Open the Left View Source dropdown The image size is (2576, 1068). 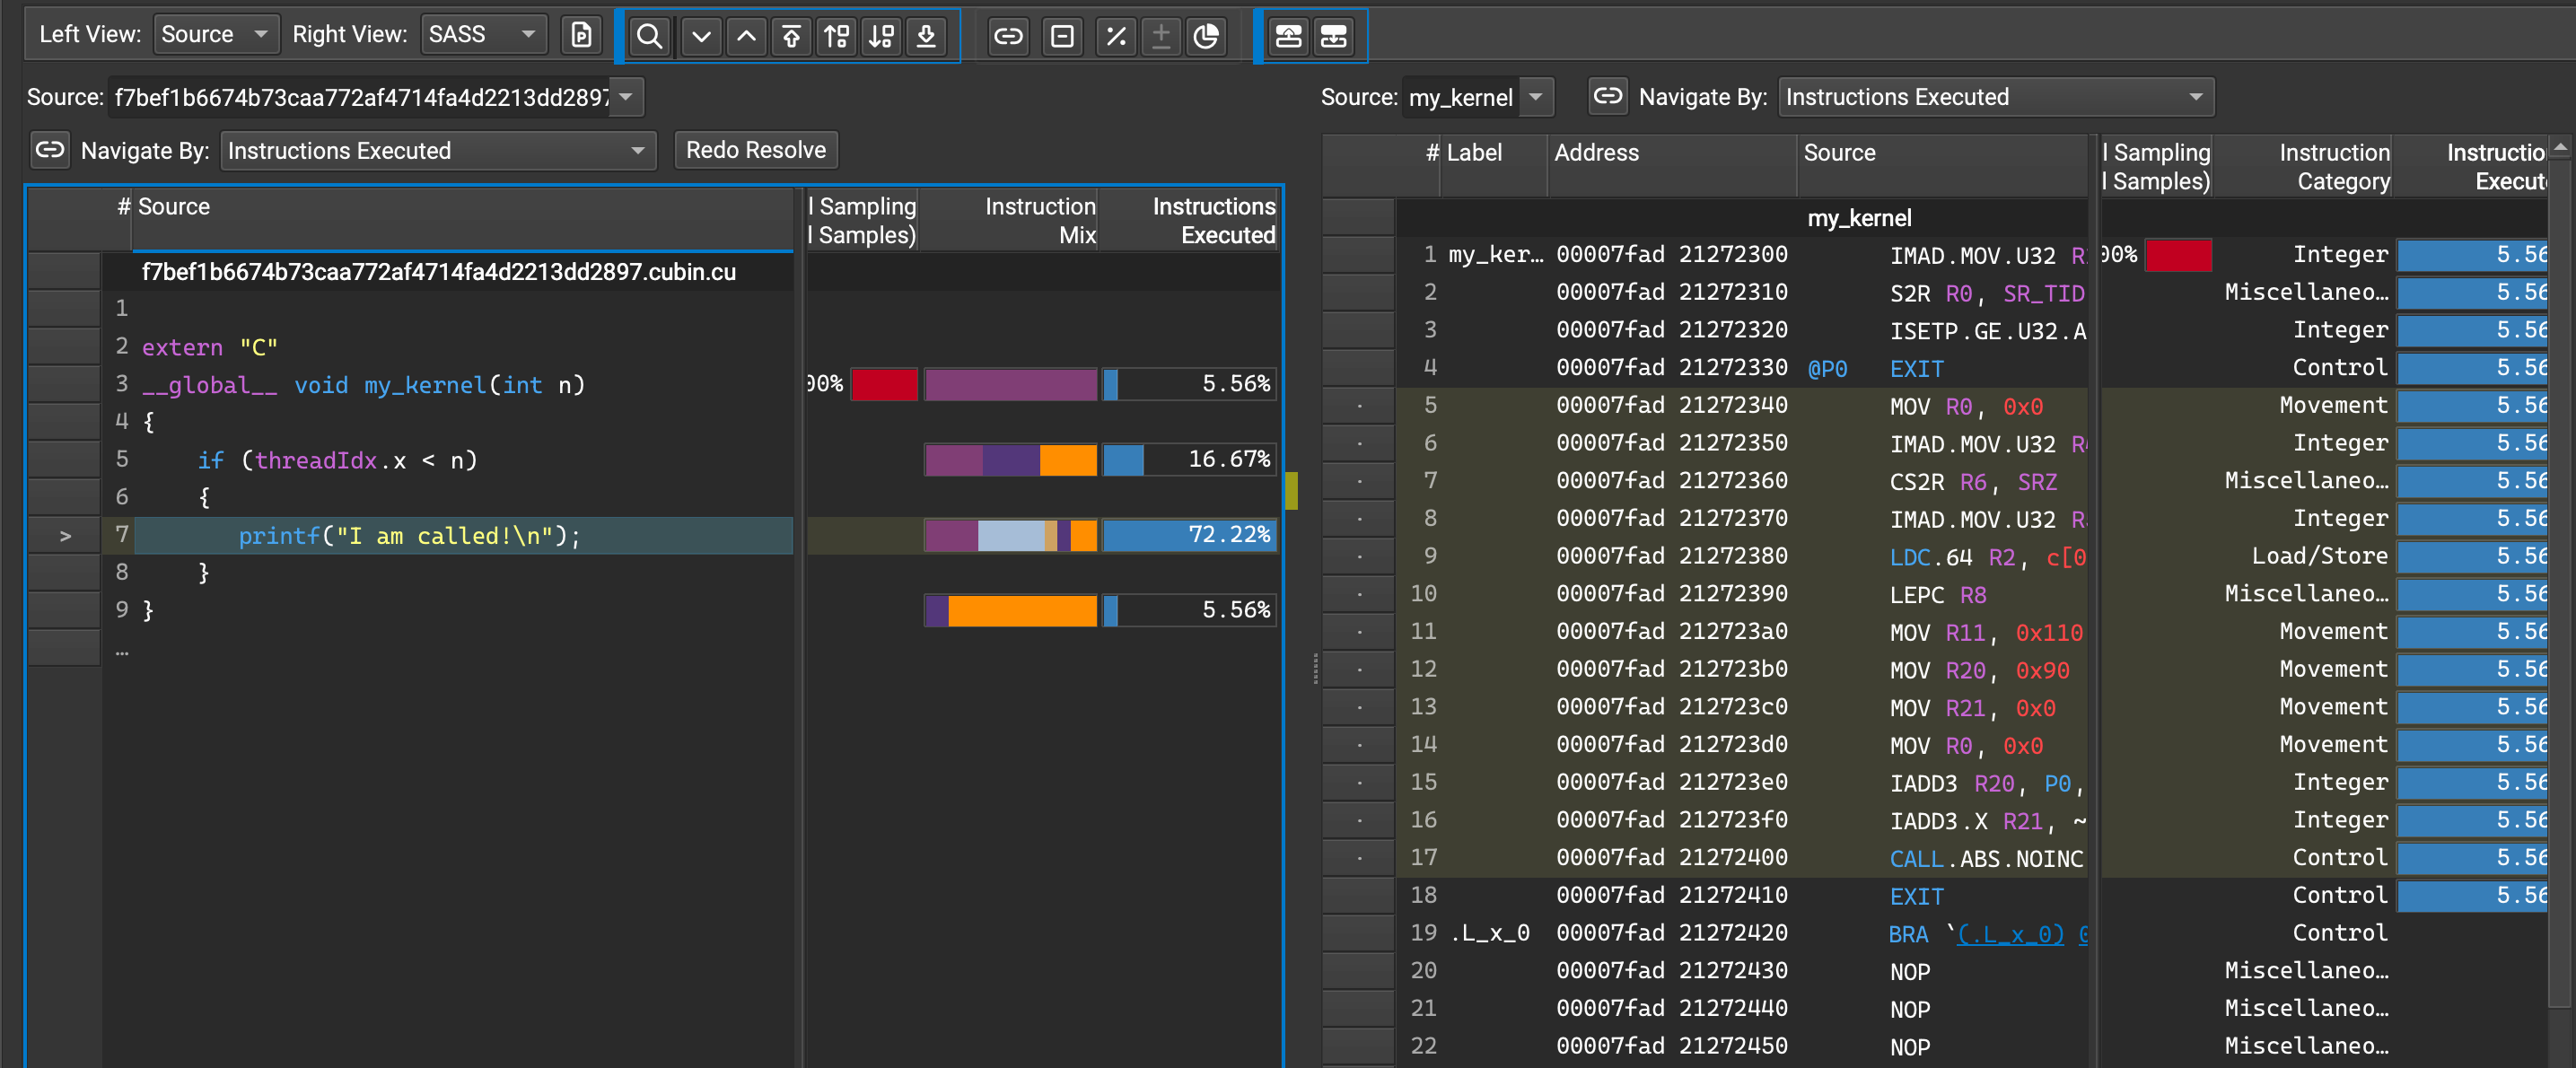coord(216,35)
